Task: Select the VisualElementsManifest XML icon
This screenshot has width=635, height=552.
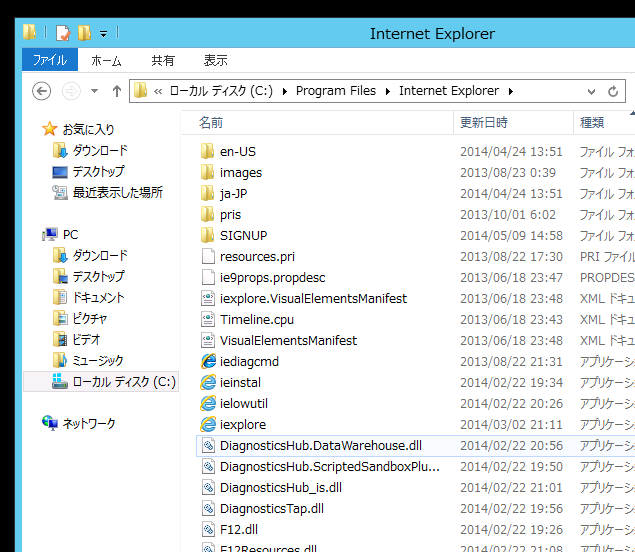Action: click(208, 341)
